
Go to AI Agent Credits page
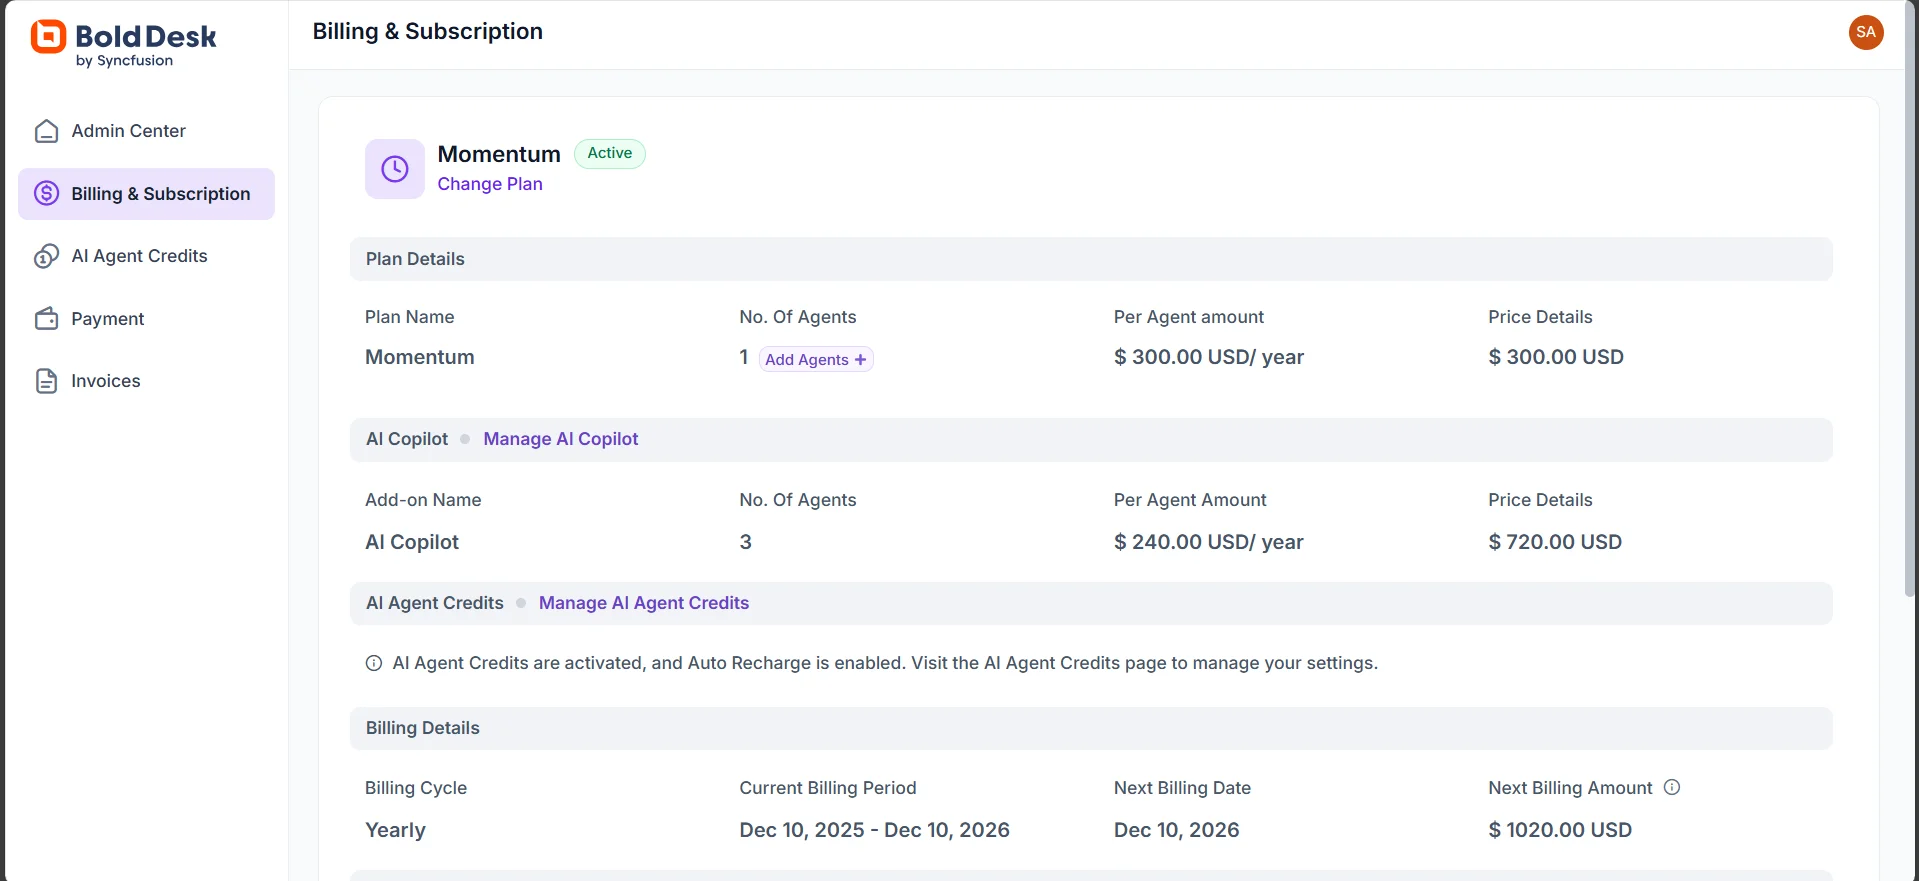coord(139,256)
